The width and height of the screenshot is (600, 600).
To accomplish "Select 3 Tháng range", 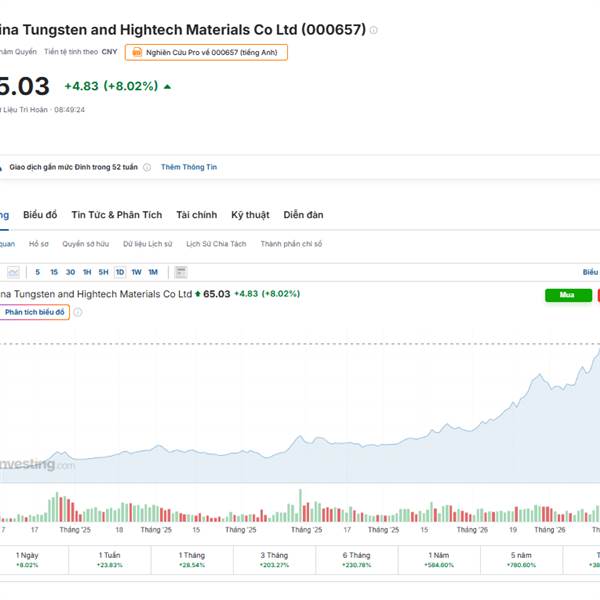I will (274, 559).
